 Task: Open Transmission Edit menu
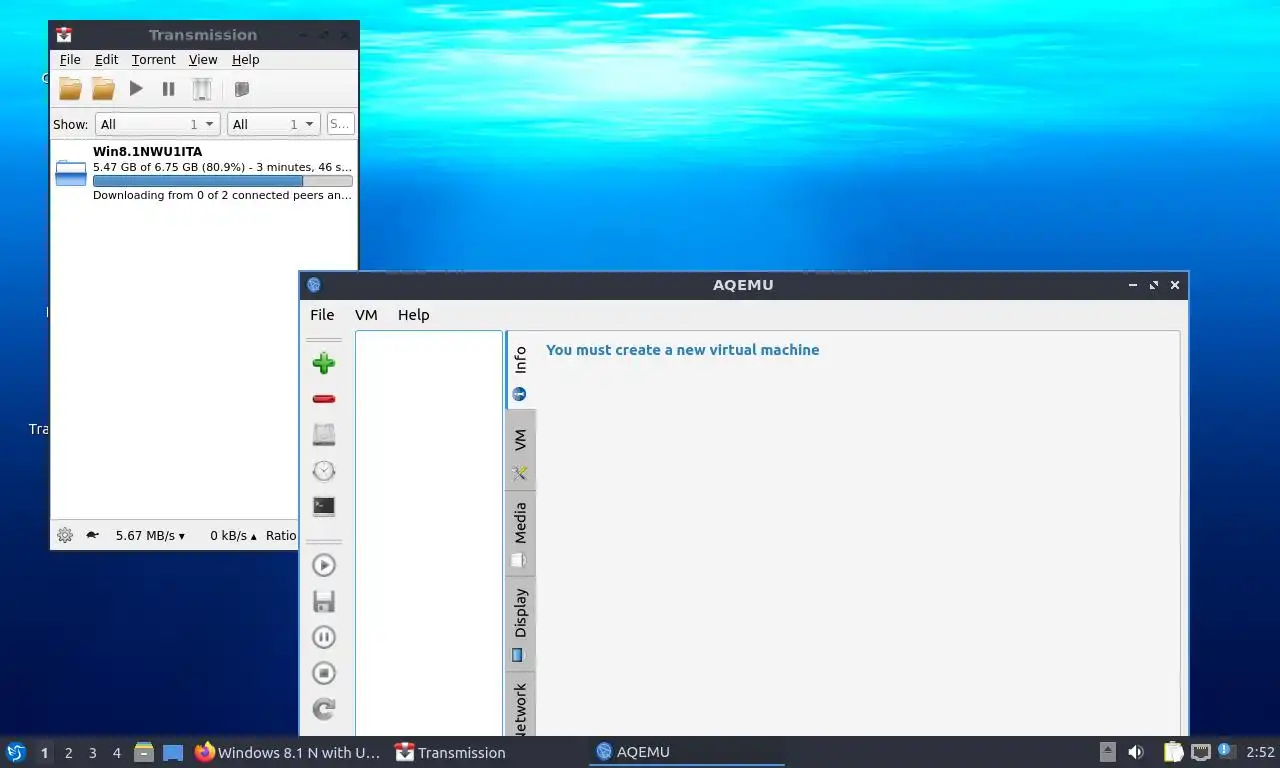(x=106, y=60)
